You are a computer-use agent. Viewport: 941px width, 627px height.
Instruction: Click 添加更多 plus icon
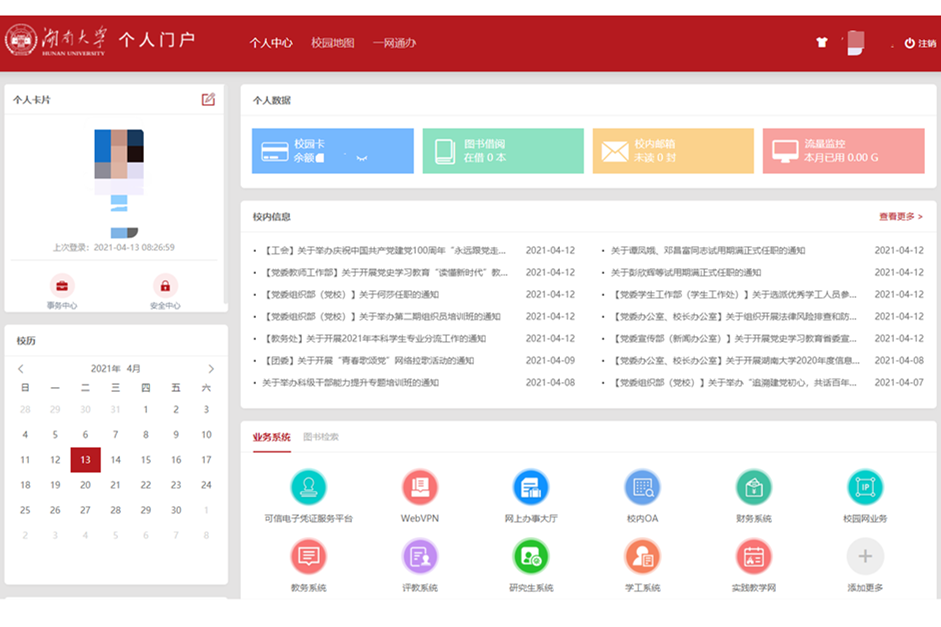click(x=865, y=556)
